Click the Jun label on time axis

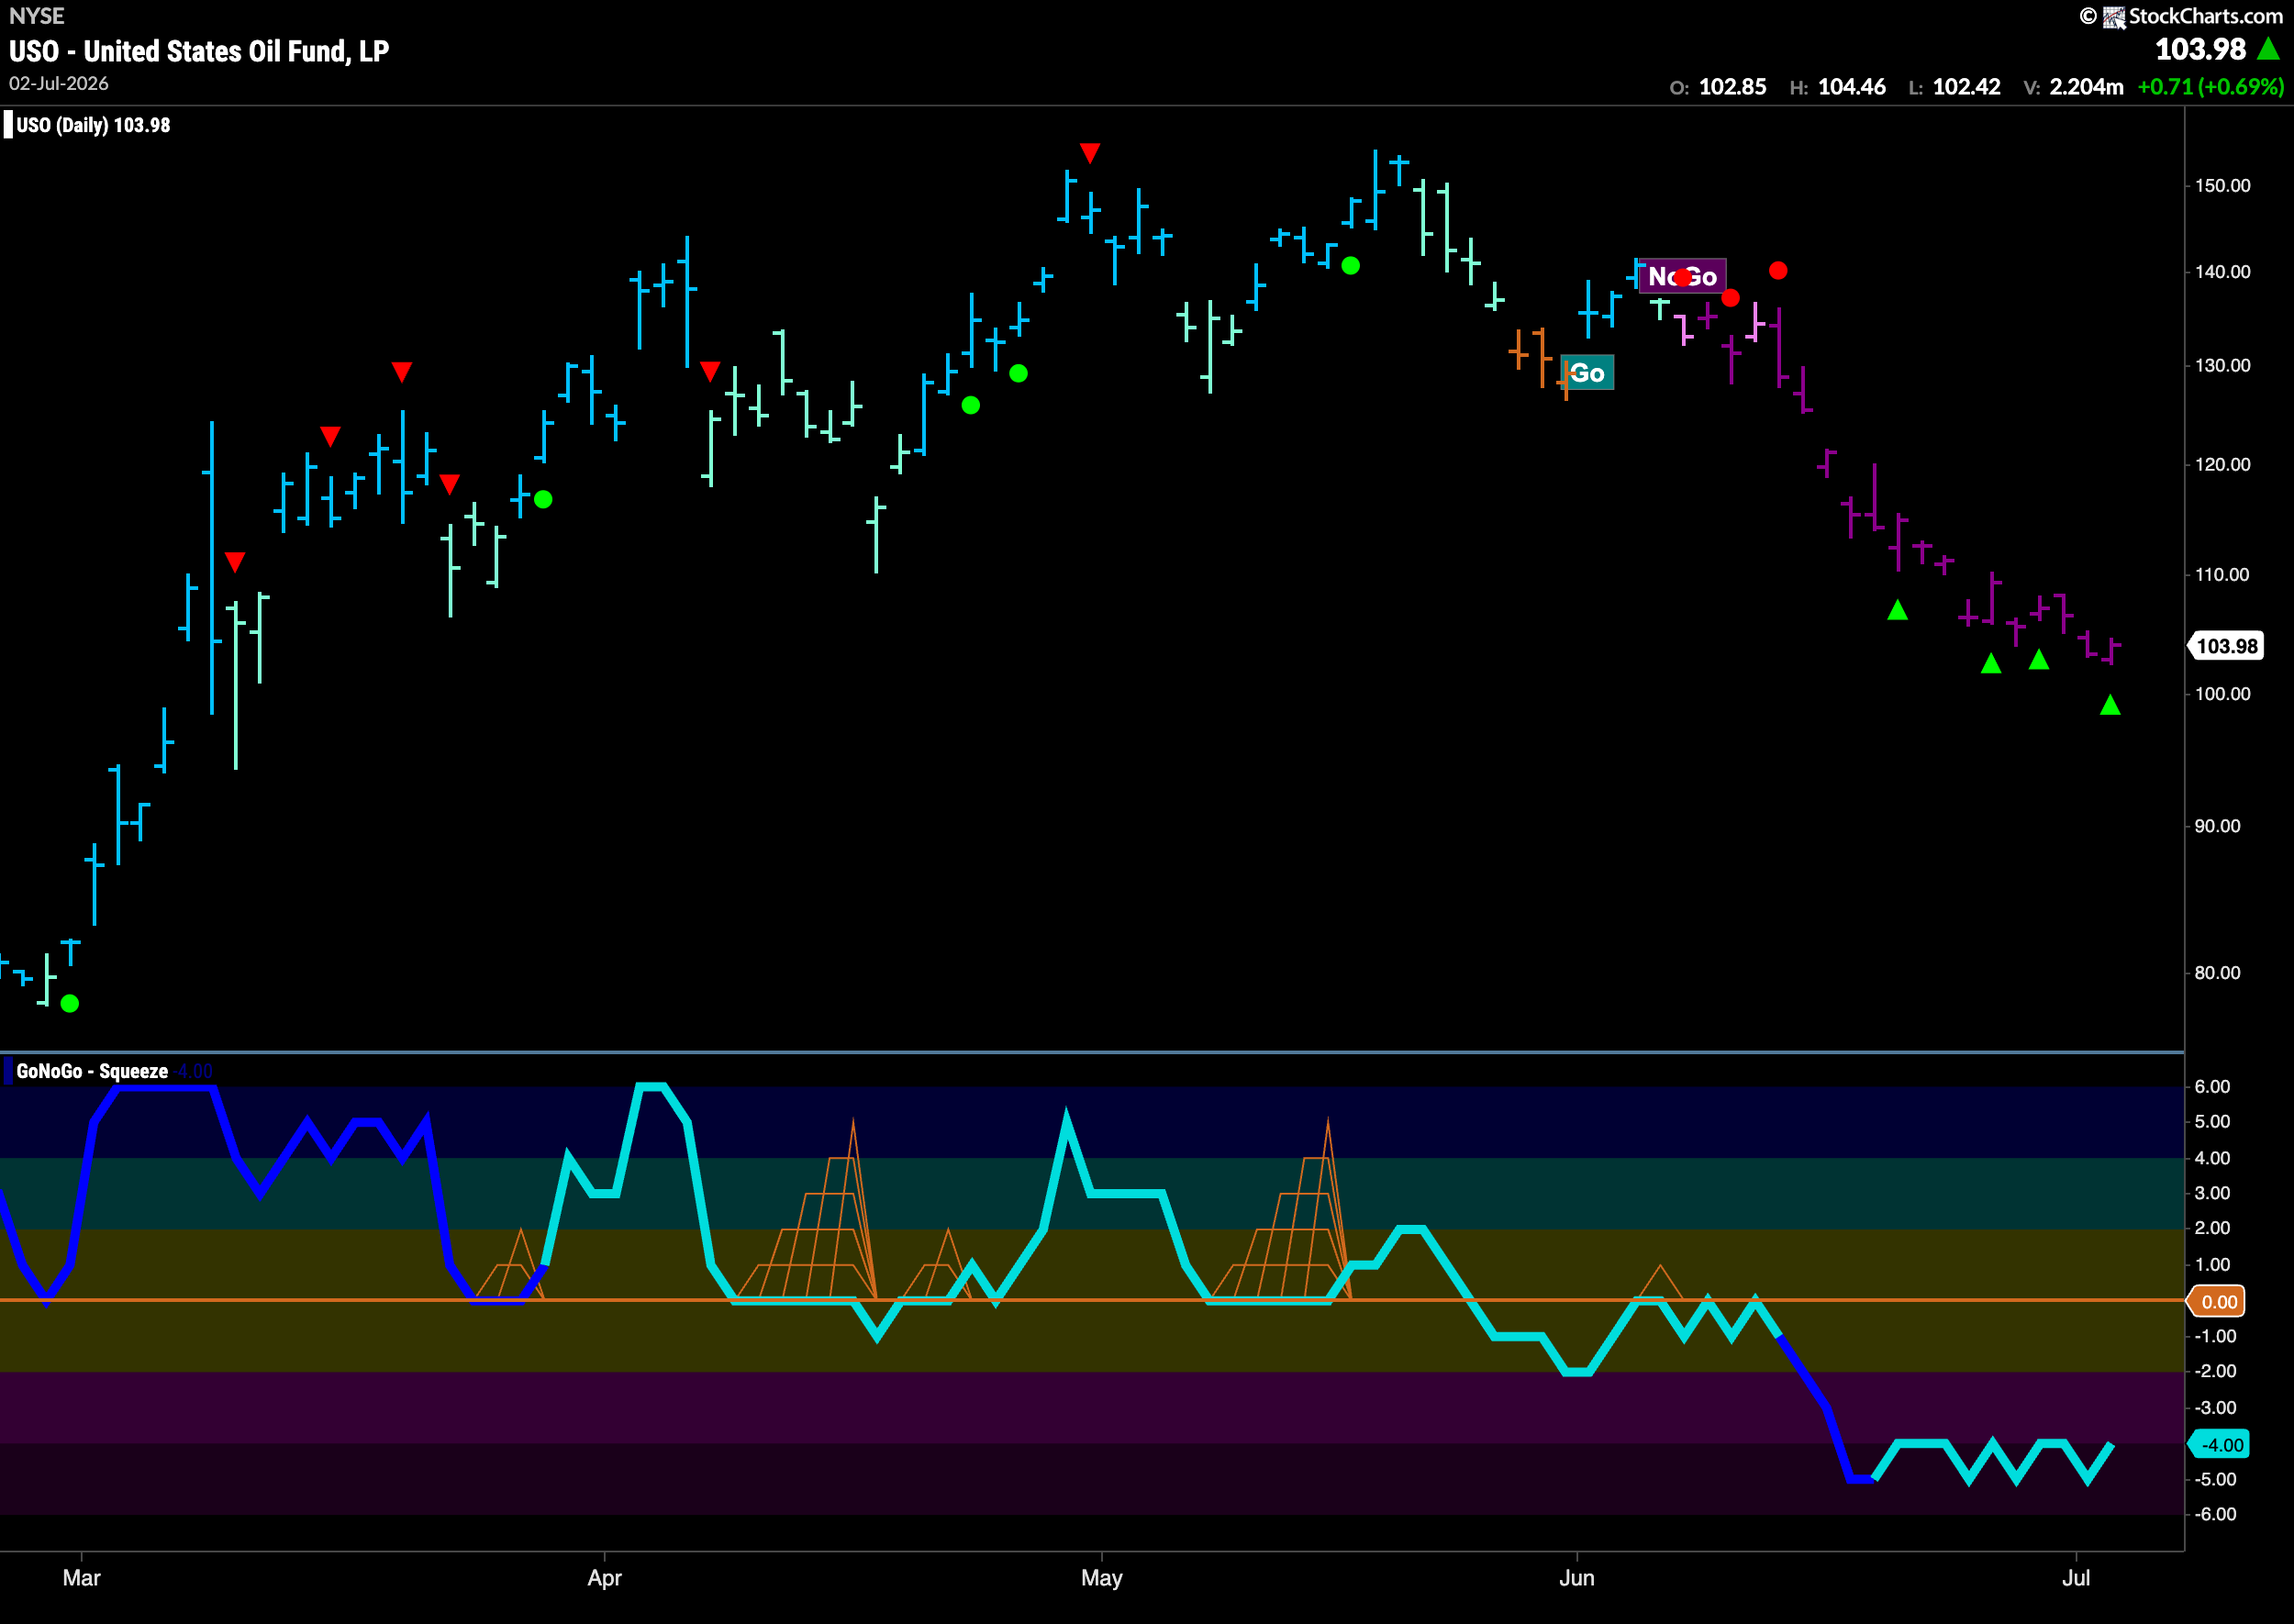pyautogui.click(x=1576, y=1578)
